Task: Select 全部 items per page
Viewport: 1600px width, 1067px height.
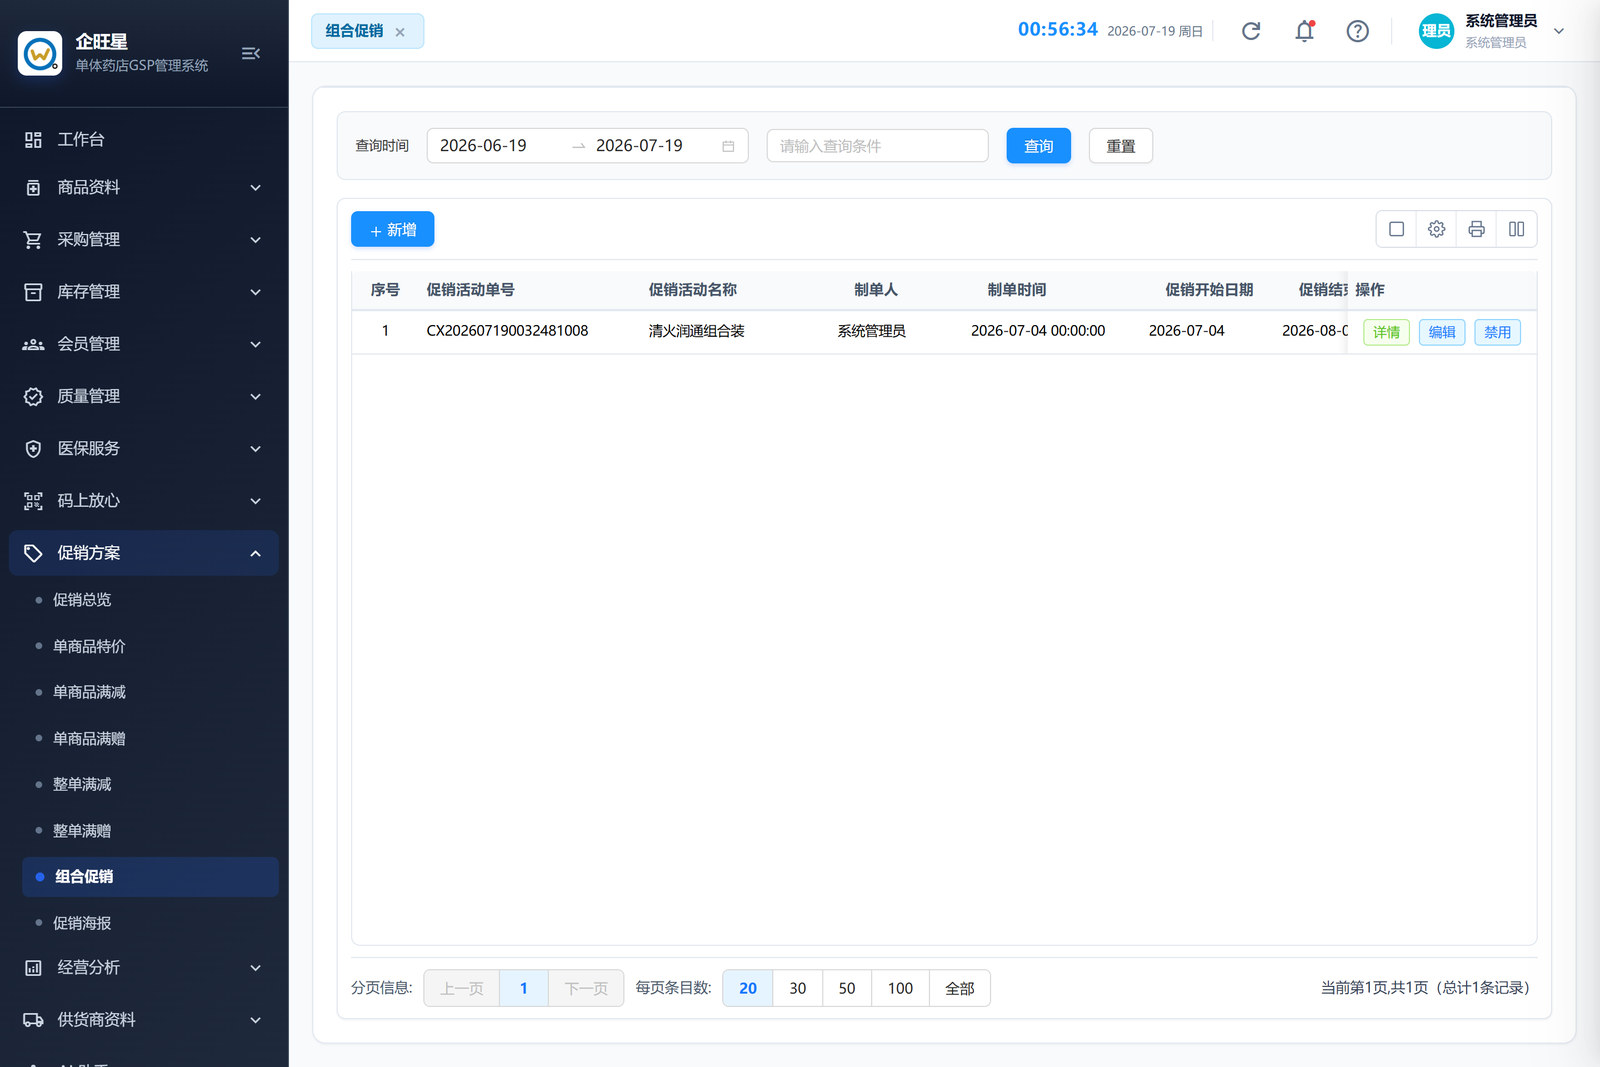Action: click(960, 988)
